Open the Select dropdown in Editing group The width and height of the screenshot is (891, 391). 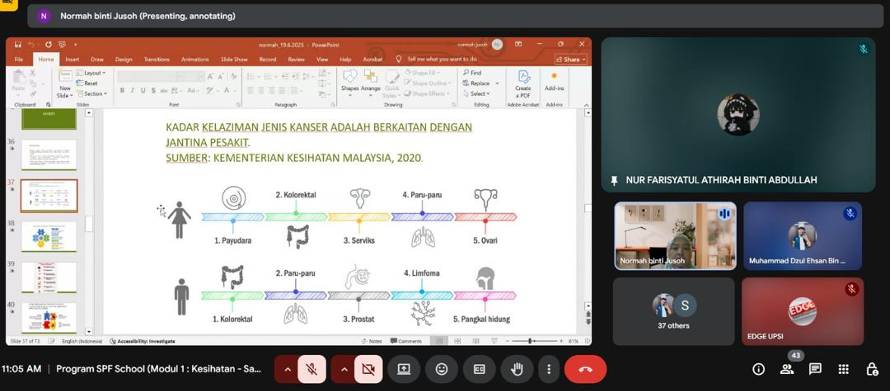pyautogui.click(x=476, y=94)
